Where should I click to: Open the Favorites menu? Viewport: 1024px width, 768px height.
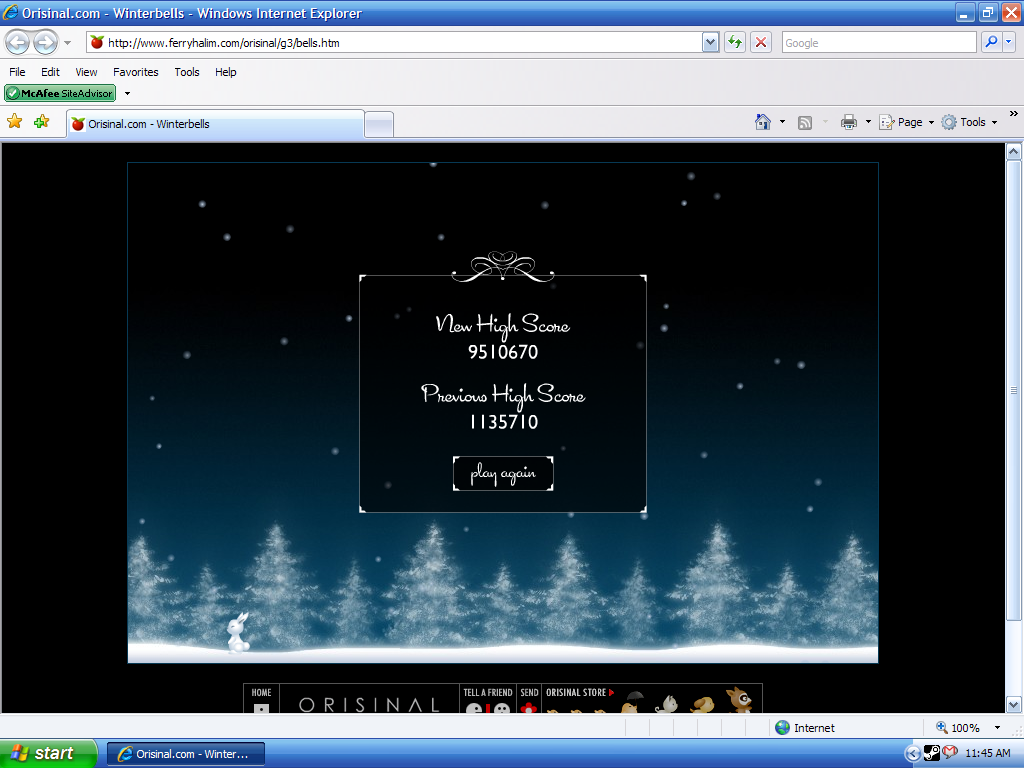(135, 72)
